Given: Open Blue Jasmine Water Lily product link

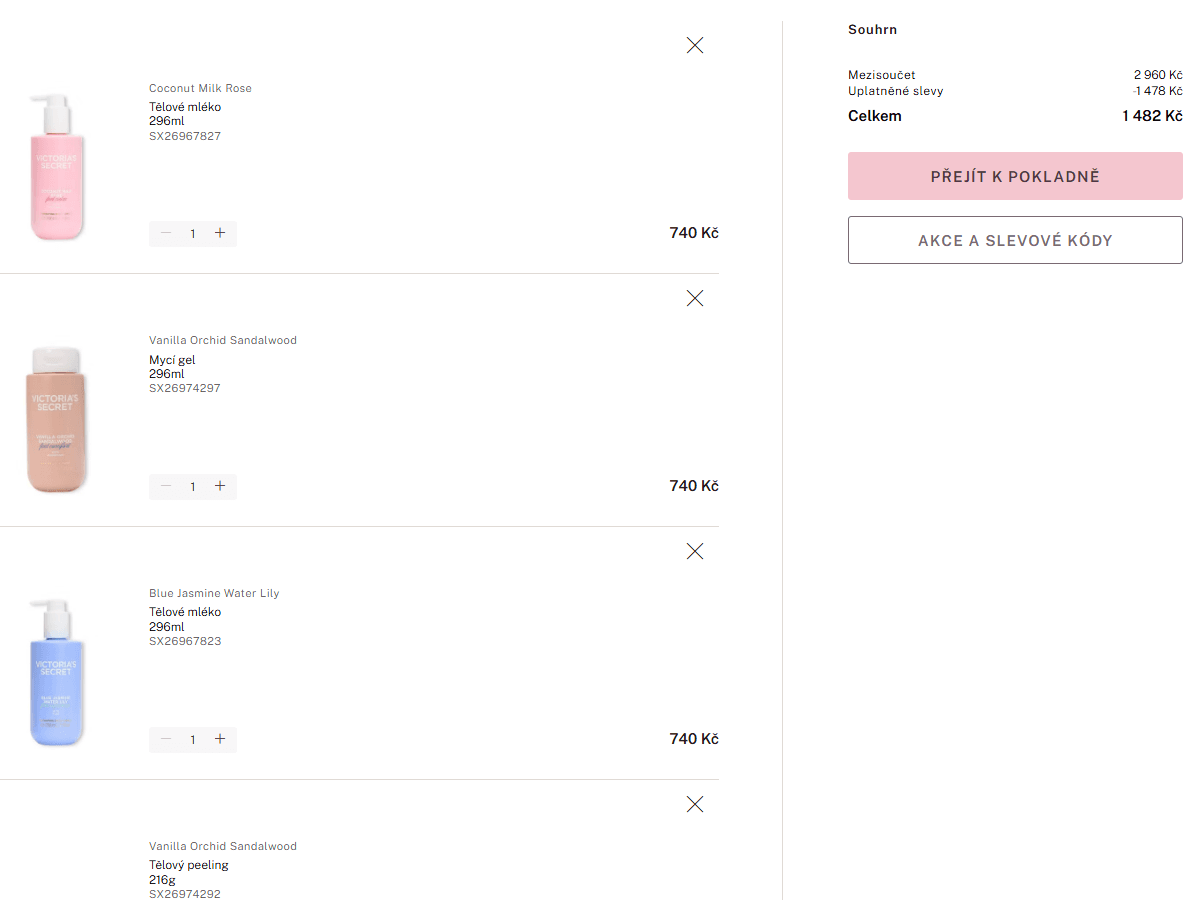Looking at the screenshot, I should (213, 593).
